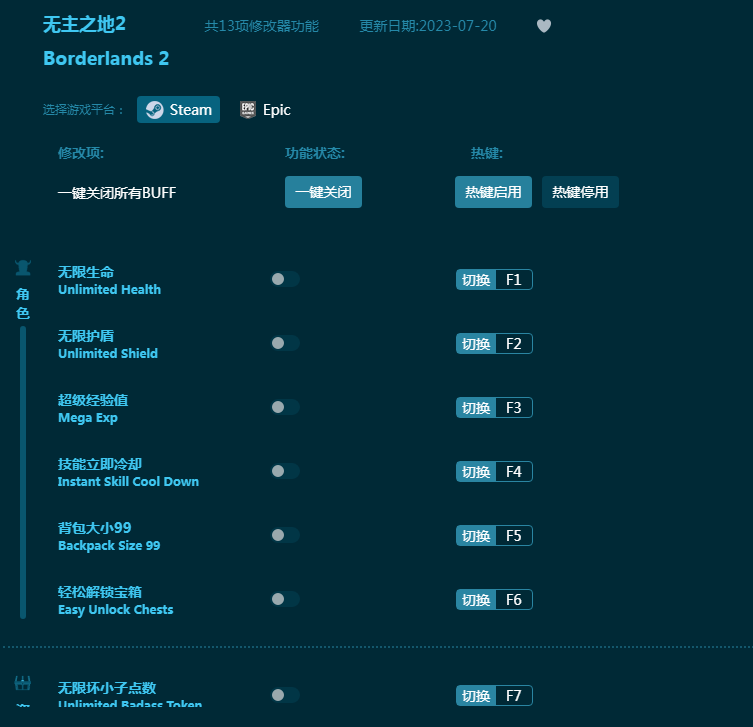Viewport: 753px width, 727px height.
Task: Toggle Easy Unlock Chests switch
Action: point(285,599)
